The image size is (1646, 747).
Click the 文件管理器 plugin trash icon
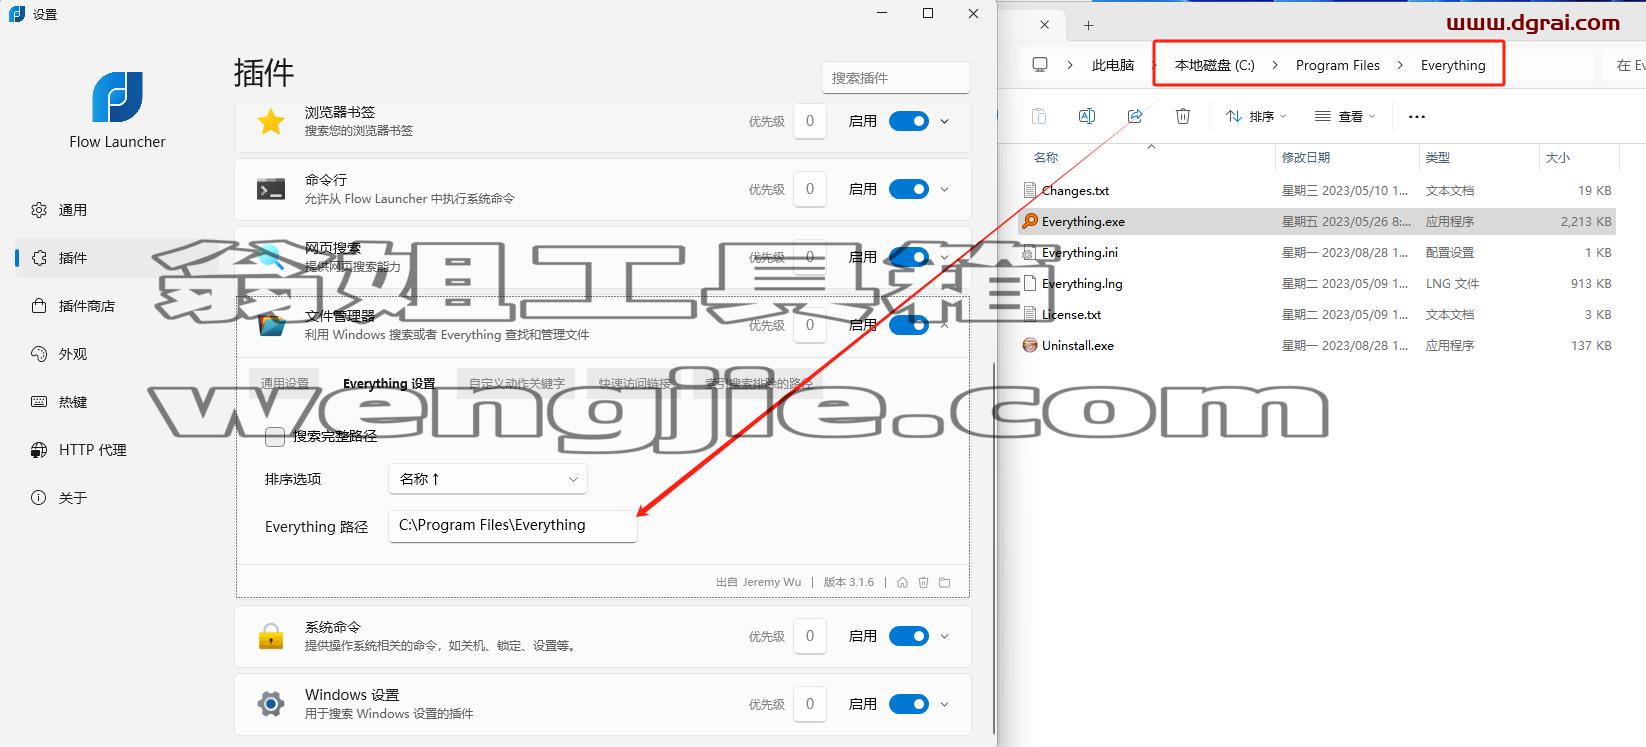tap(923, 582)
